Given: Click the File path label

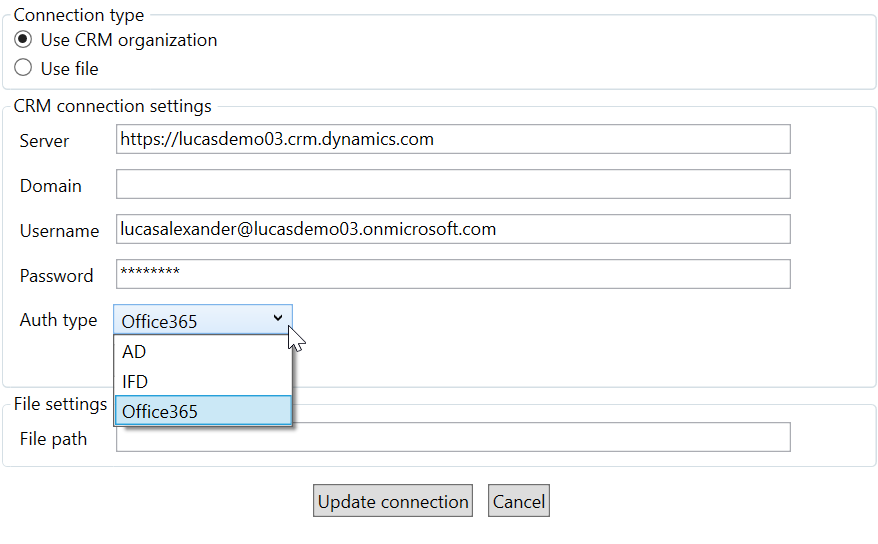Looking at the screenshot, I should click(53, 439).
